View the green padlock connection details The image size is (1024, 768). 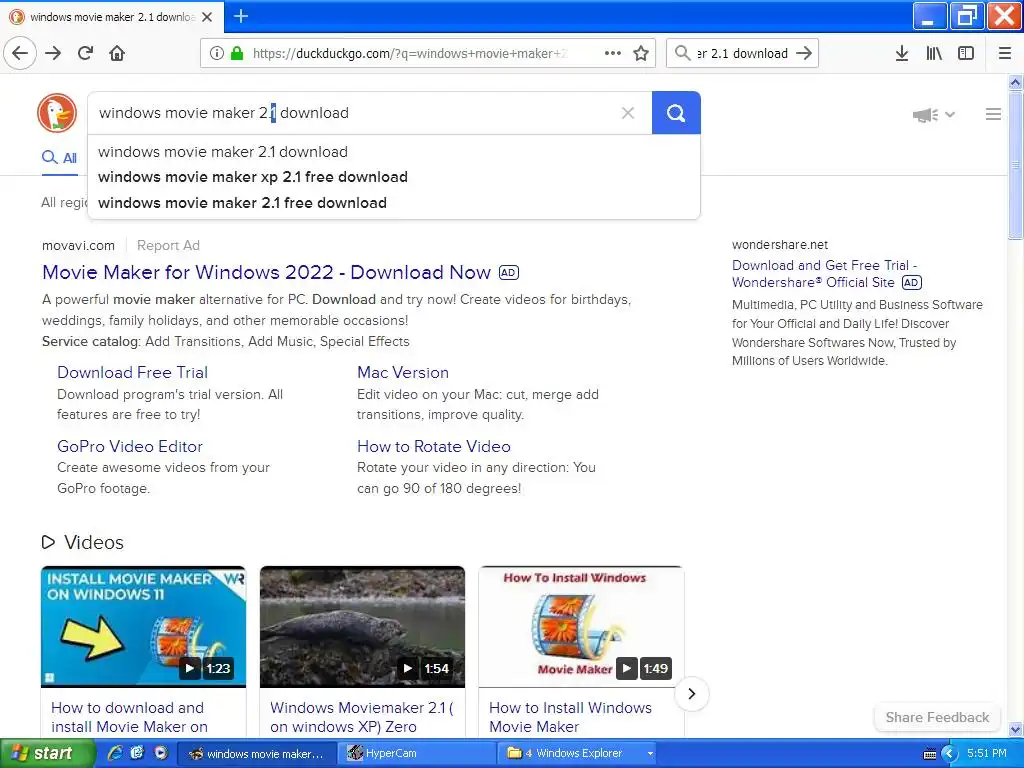click(237, 53)
